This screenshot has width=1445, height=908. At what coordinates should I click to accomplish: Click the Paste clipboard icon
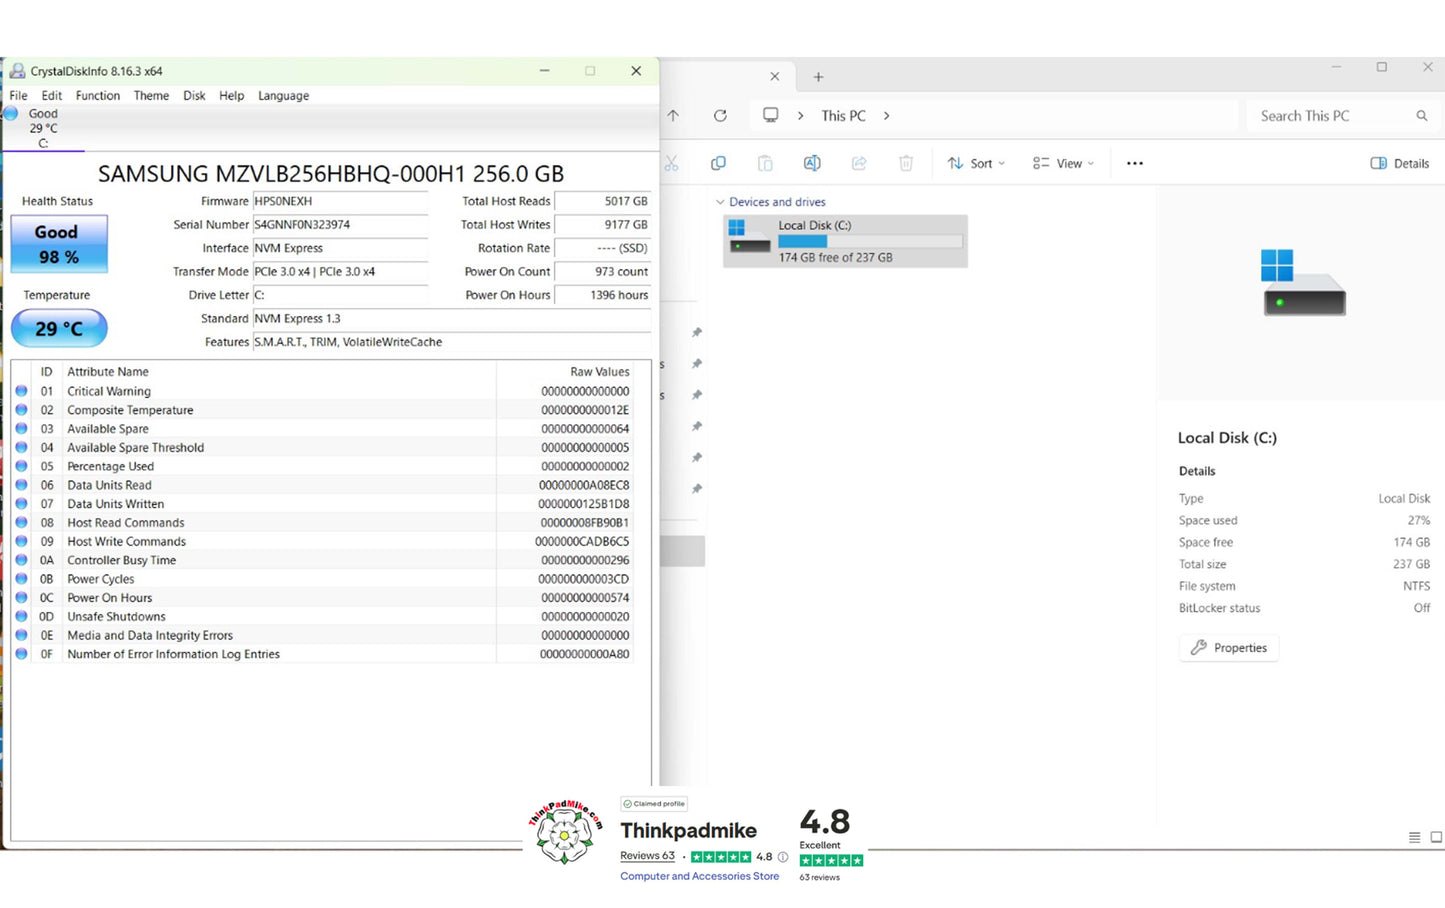pos(765,164)
